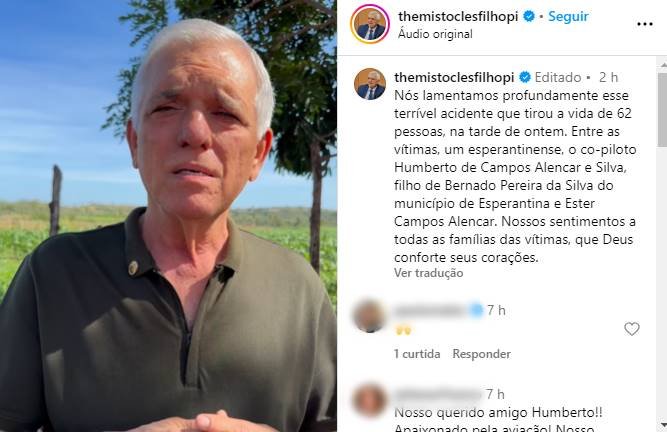Click the verified badge in caption line
The width and height of the screenshot is (667, 432).
(x=525, y=77)
